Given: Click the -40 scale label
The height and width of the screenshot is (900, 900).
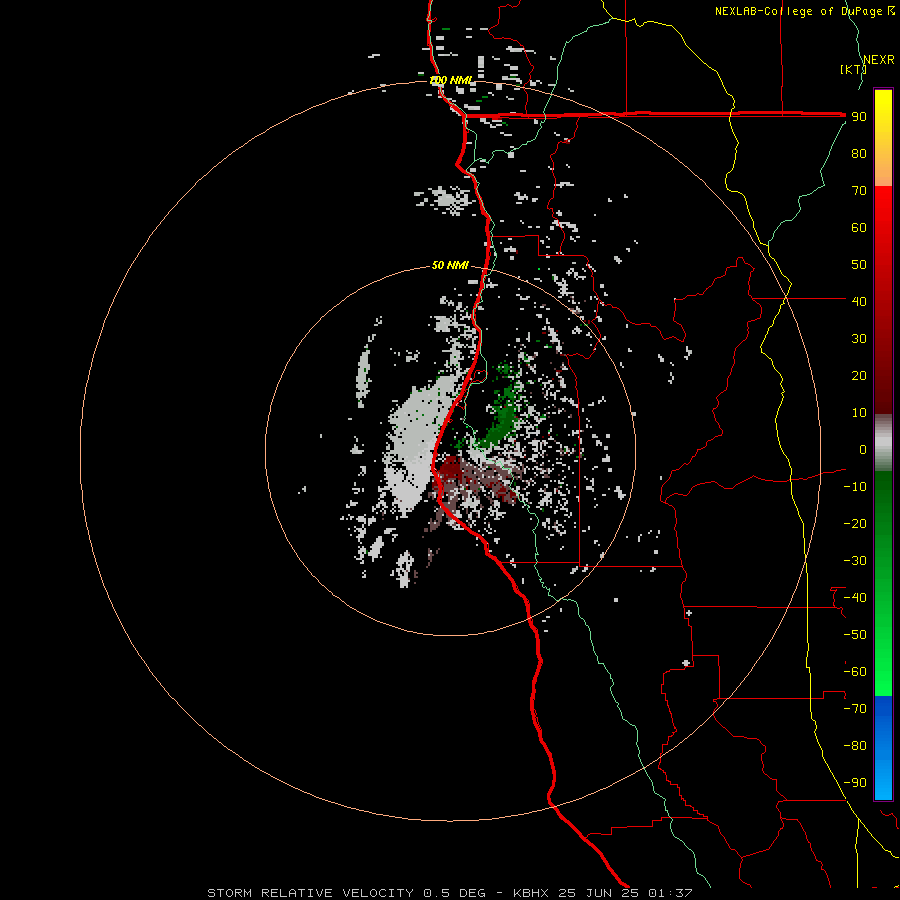Looking at the screenshot, I should 855,598.
